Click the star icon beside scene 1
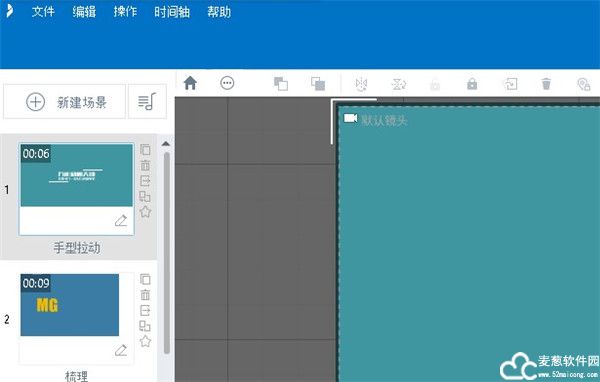The height and width of the screenshot is (382, 600). click(x=145, y=212)
